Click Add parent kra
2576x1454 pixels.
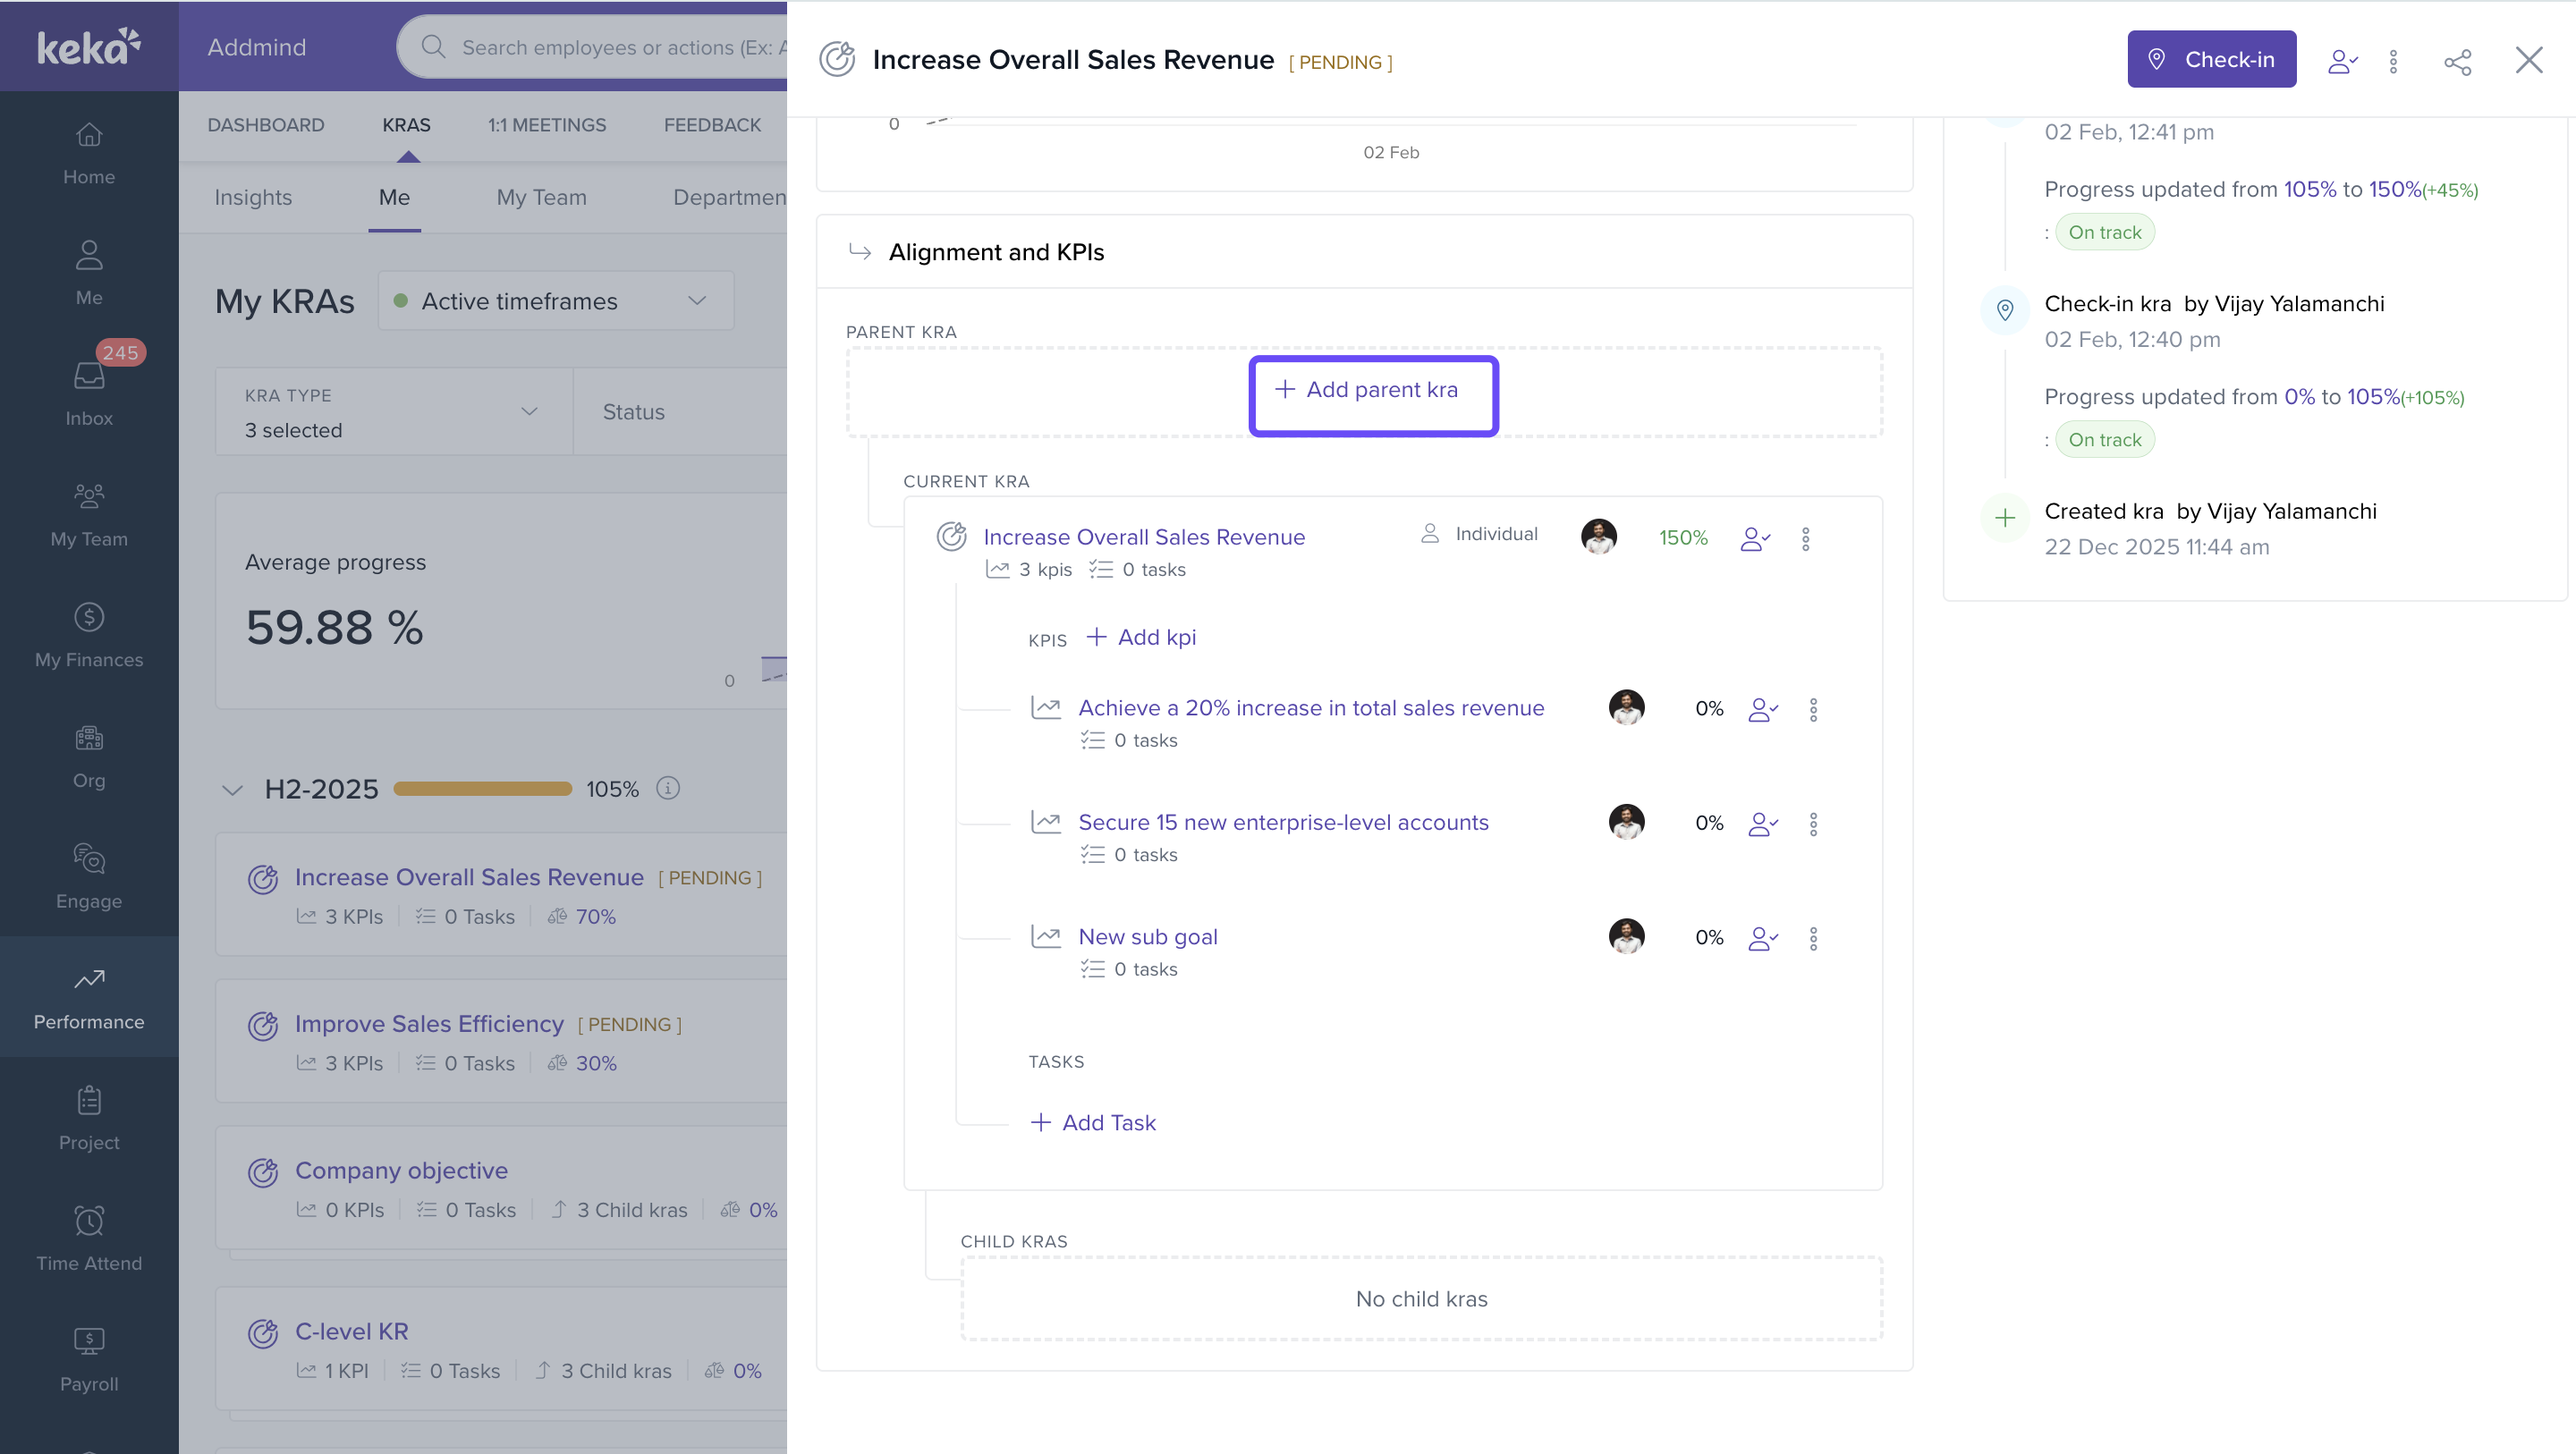tap(1372, 390)
